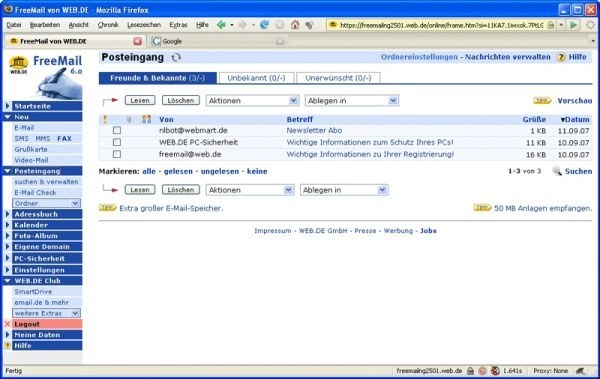Open the Newsletter Abo message subject

coord(314,130)
